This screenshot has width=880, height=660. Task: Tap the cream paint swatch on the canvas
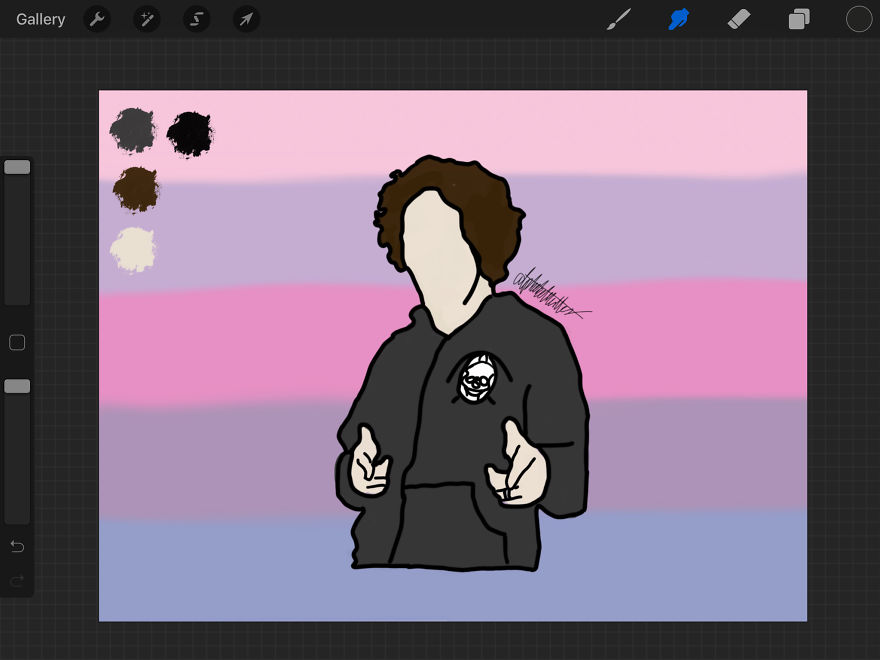click(133, 248)
